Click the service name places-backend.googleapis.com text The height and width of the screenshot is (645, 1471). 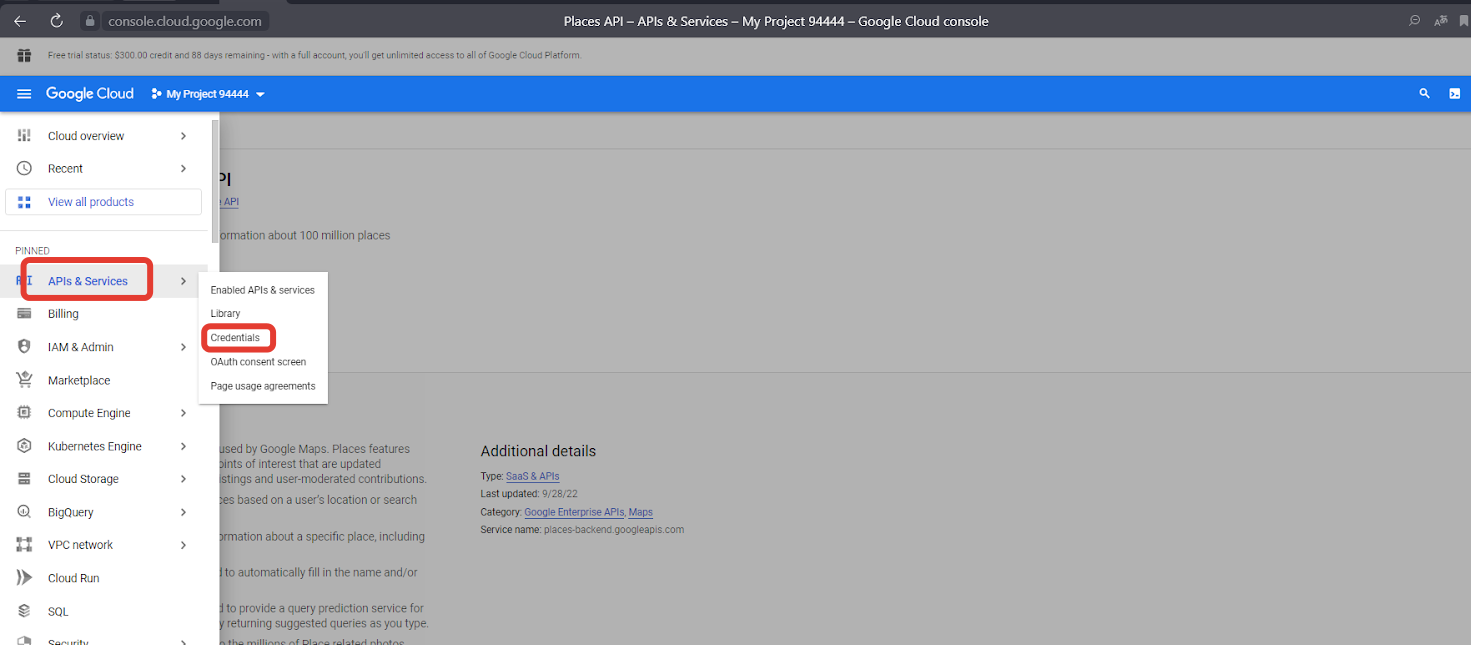(x=613, y=529)
